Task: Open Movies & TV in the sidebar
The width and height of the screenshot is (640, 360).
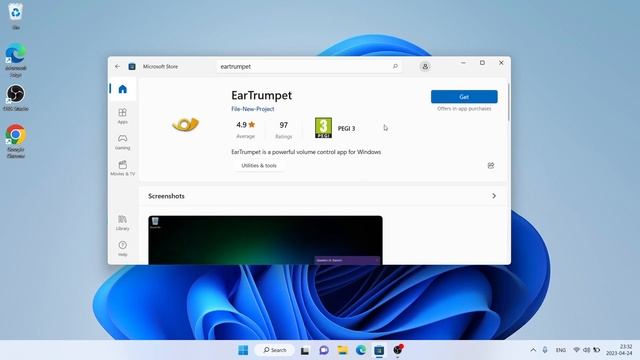Action: (x=122, y=168)
